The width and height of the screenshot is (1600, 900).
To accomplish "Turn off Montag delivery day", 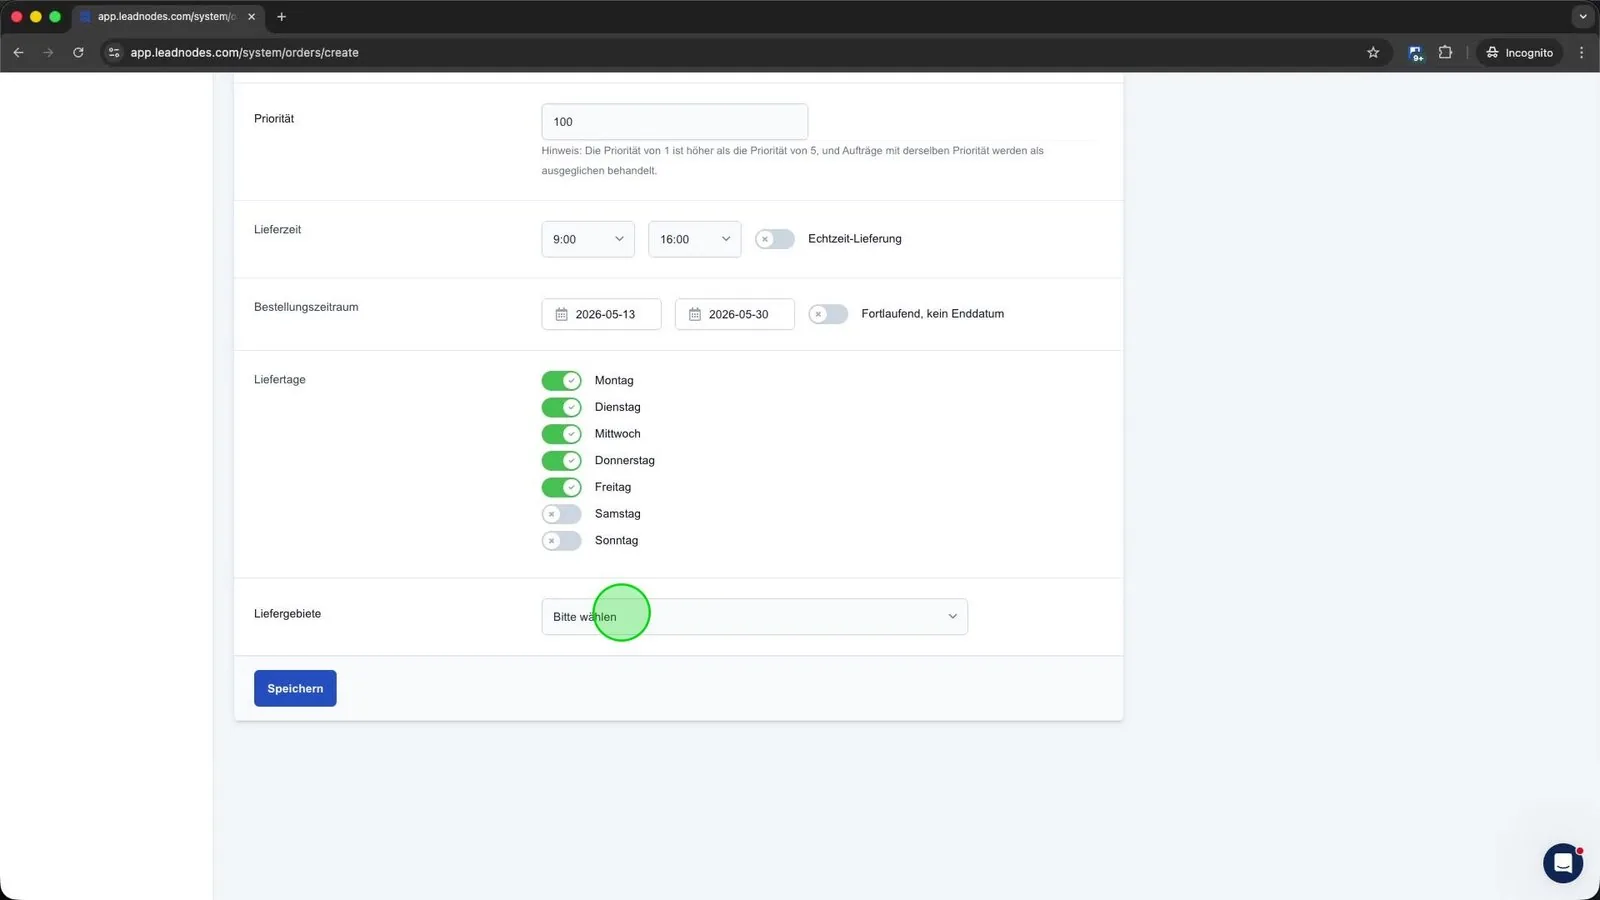I will [561, 380].
